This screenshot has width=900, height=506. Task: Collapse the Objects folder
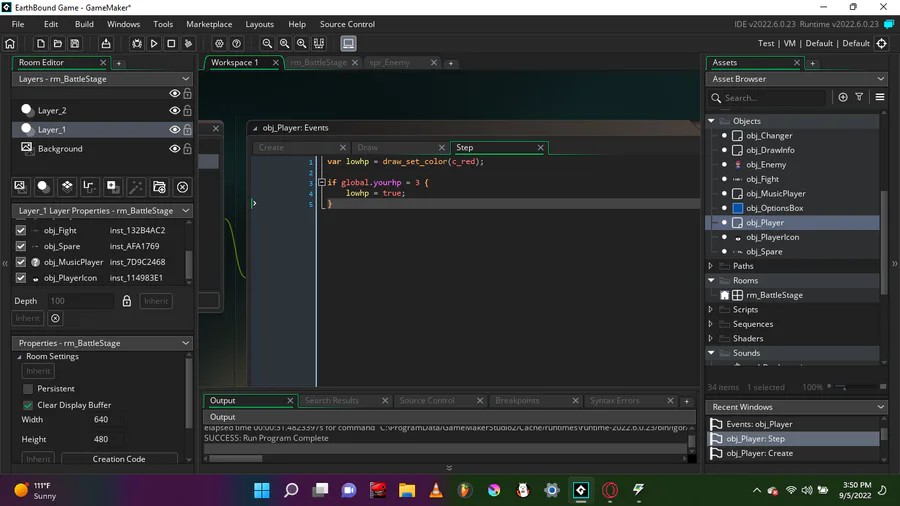pyautogui.click(x=711, y=121)
